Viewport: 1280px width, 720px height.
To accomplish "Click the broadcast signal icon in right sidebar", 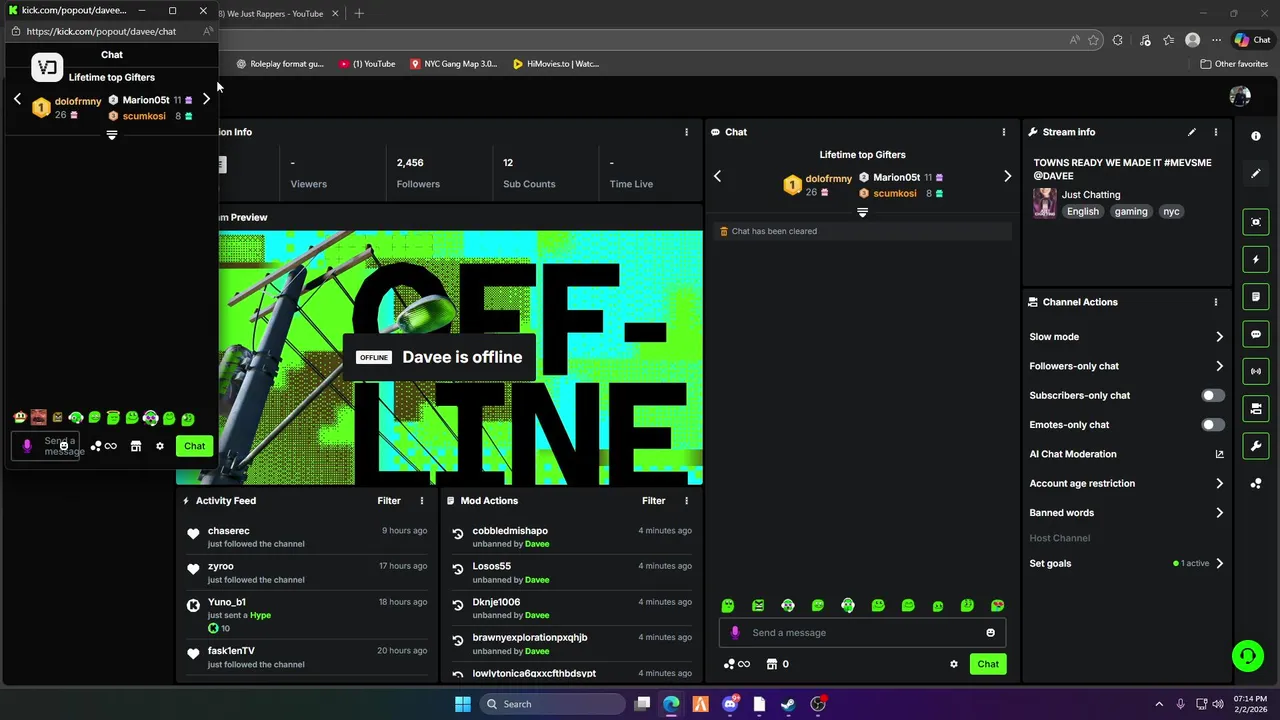I will 1256,371.
